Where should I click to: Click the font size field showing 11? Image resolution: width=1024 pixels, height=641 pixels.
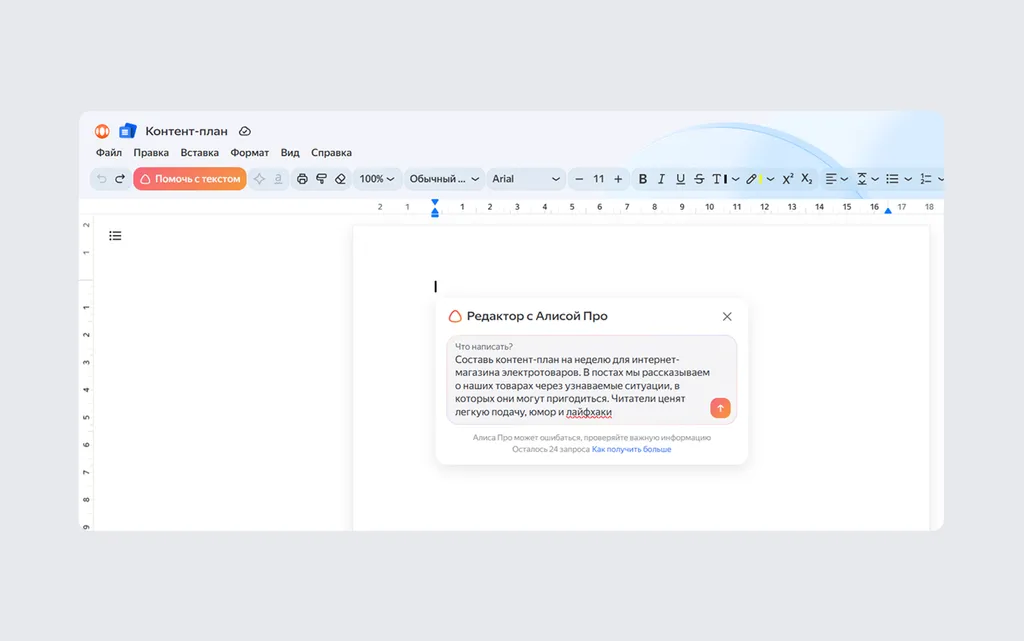[x=598, y=179]
